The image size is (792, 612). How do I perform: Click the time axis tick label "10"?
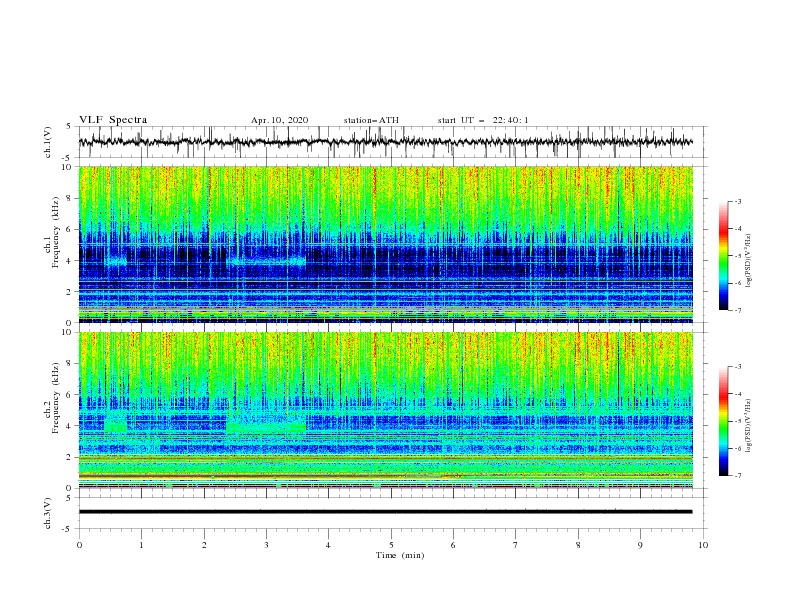pos(703,545)
